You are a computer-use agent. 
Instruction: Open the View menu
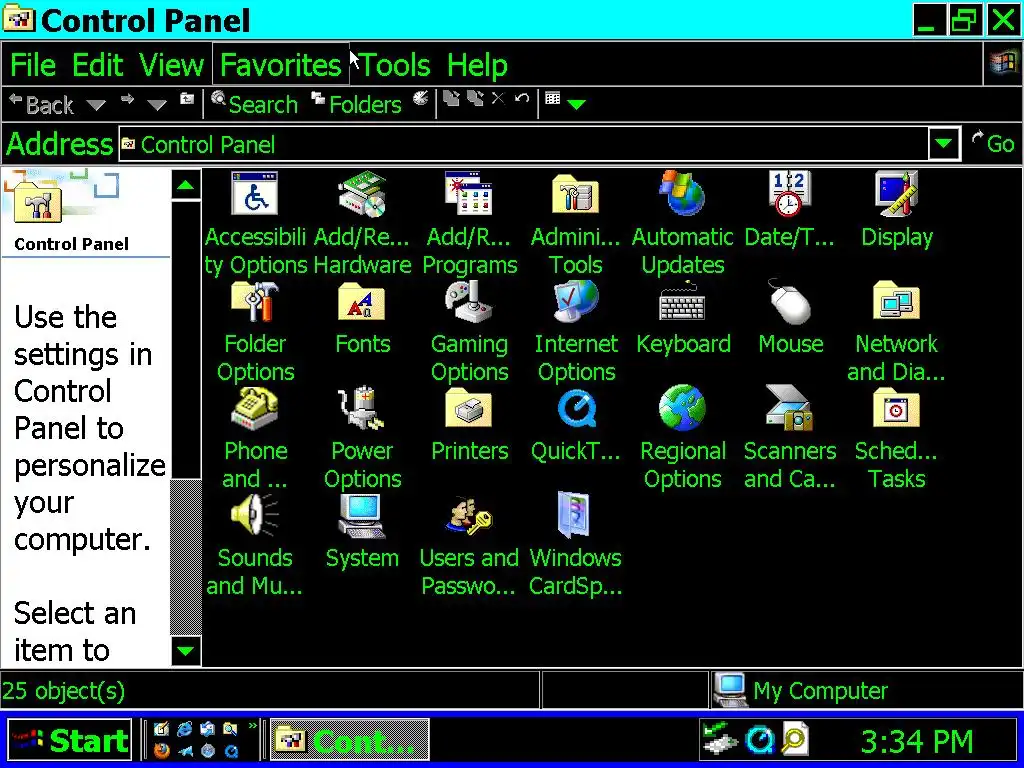pyautogui.click(x=172, y=65)
